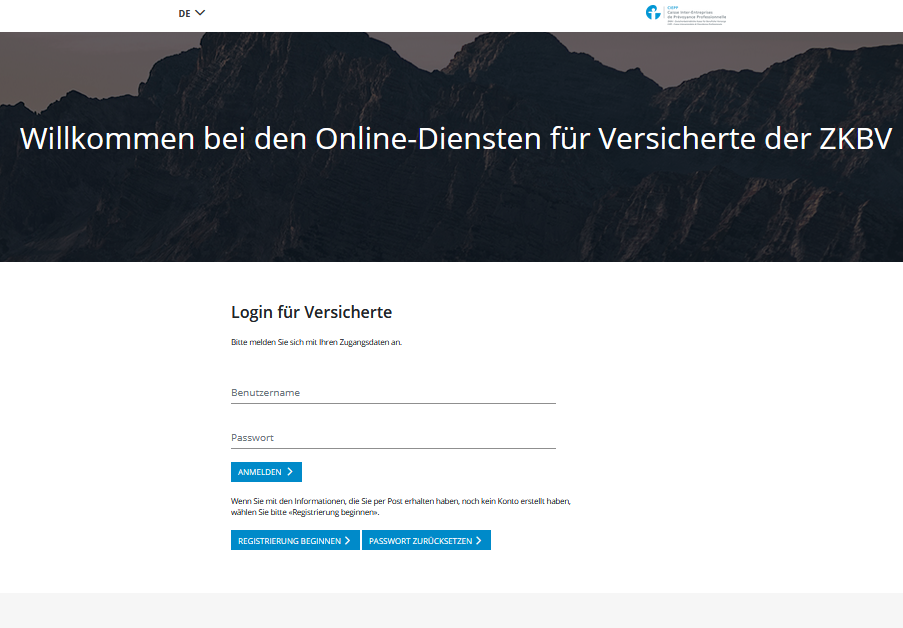Click the Login für Versicherte heading
The height and width of the screenshot is (628, 903).
click(311, 312)
